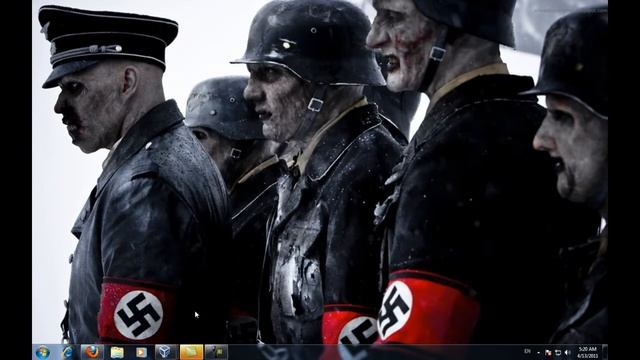Viewport: 640px width, 360px height.
Task: Open the speaker volume control
Action: pyautogui.click(x=567, y=352)
